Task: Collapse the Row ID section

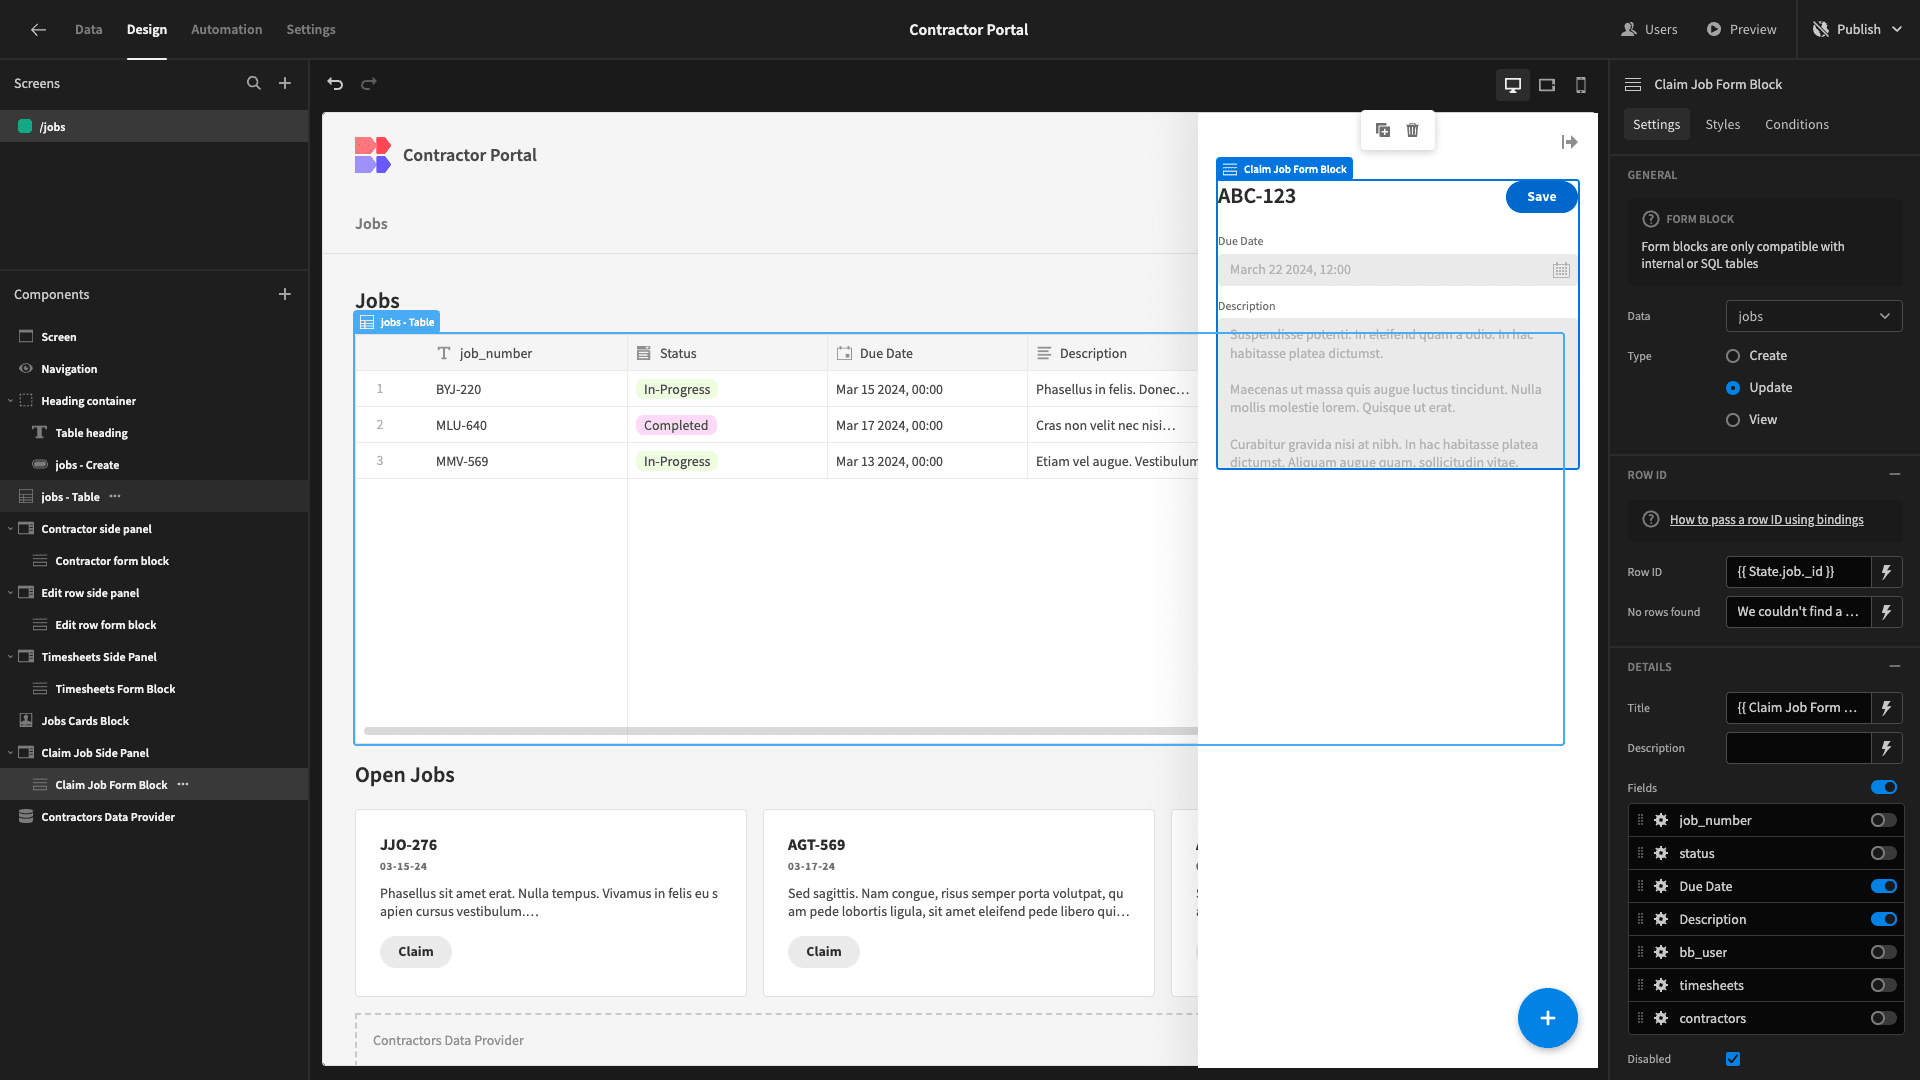Action: pyautogui.click(x=1894, y=474)
